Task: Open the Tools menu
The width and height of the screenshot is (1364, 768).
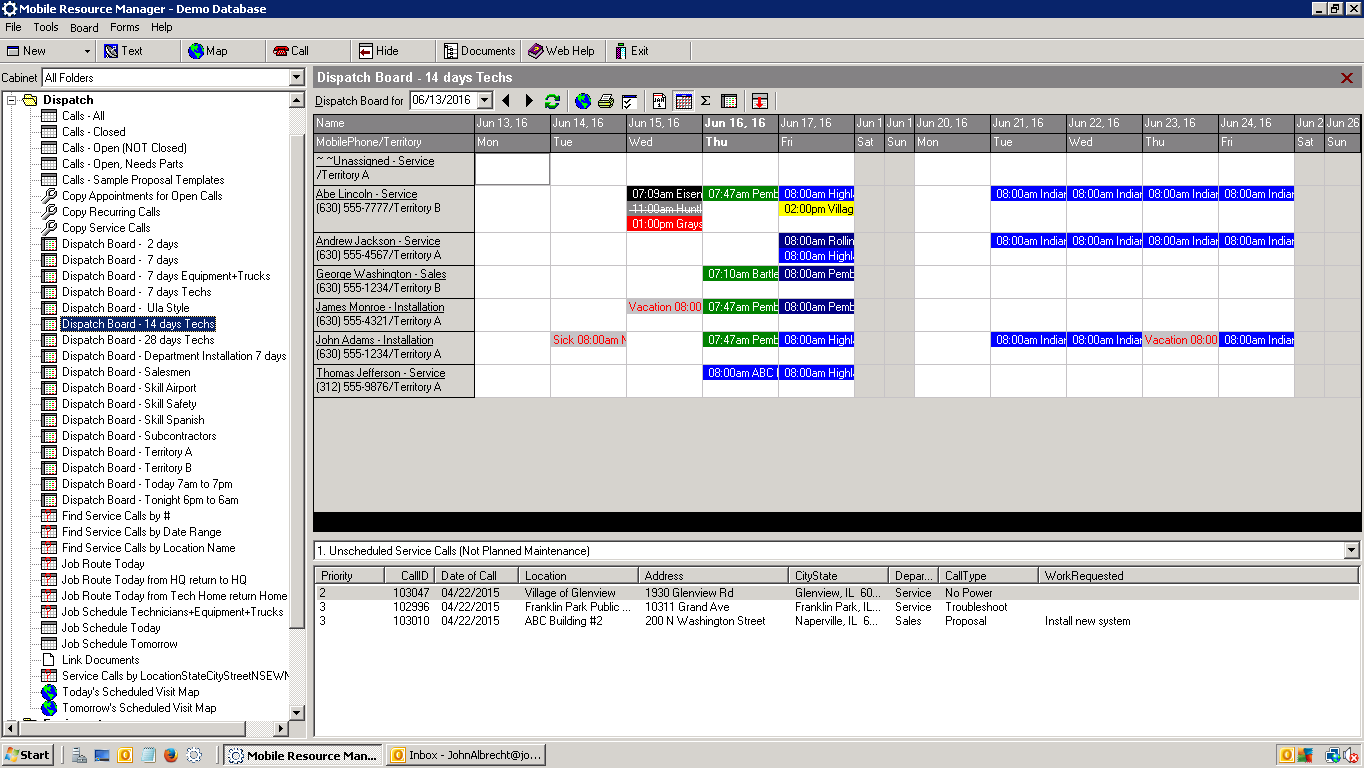Action: tap(46, 27)
